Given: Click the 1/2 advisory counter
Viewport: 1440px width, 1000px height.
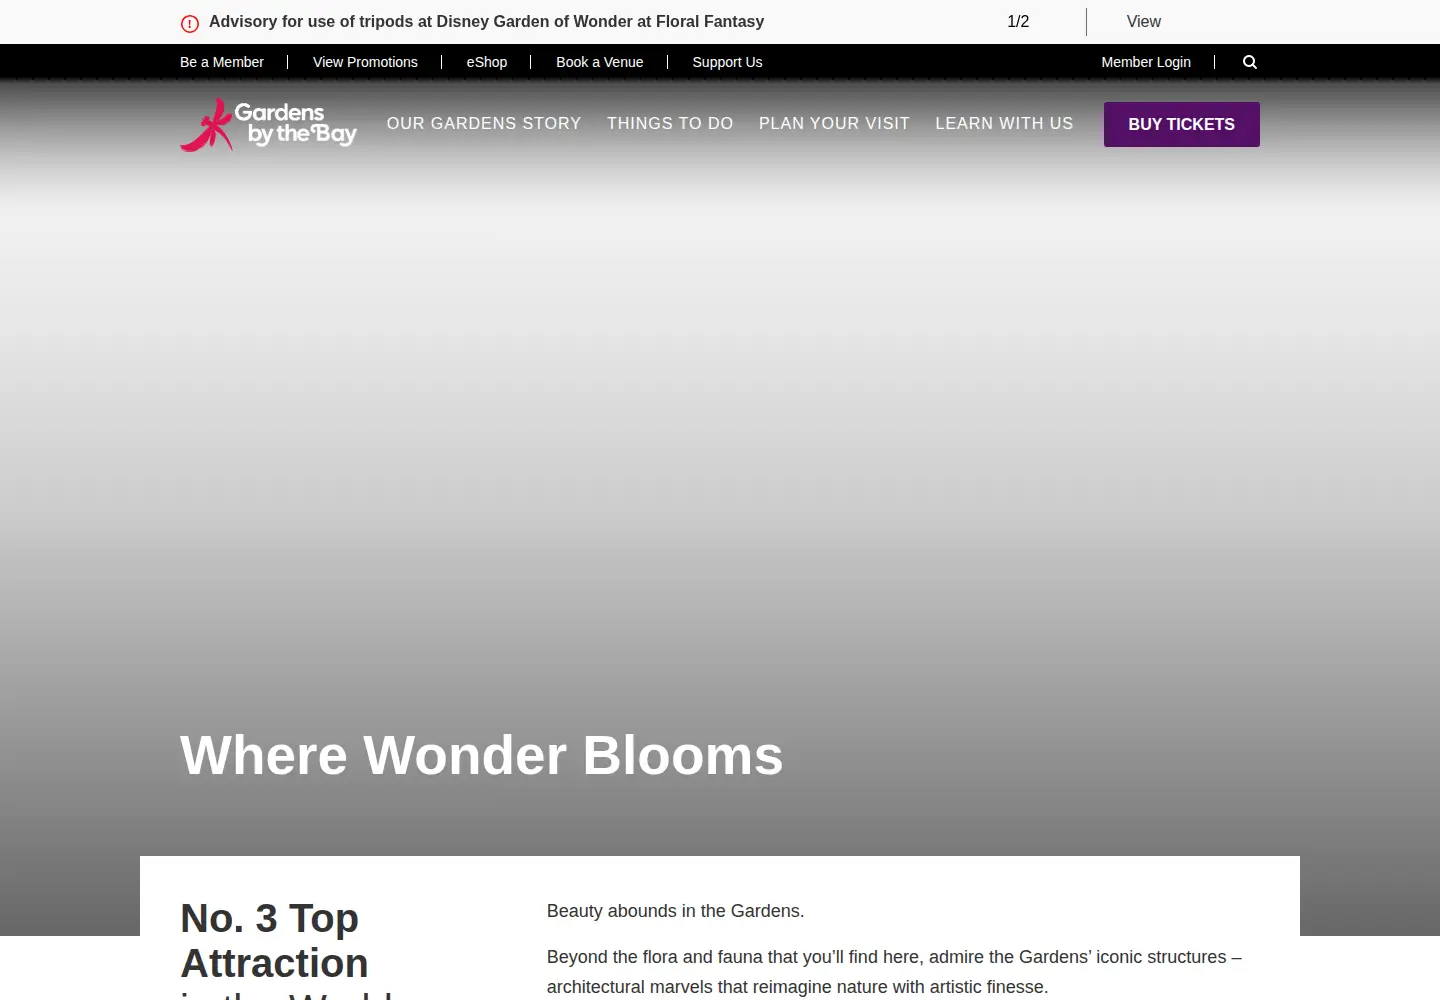Looking at the screenshot, I should pos(1018,21).
